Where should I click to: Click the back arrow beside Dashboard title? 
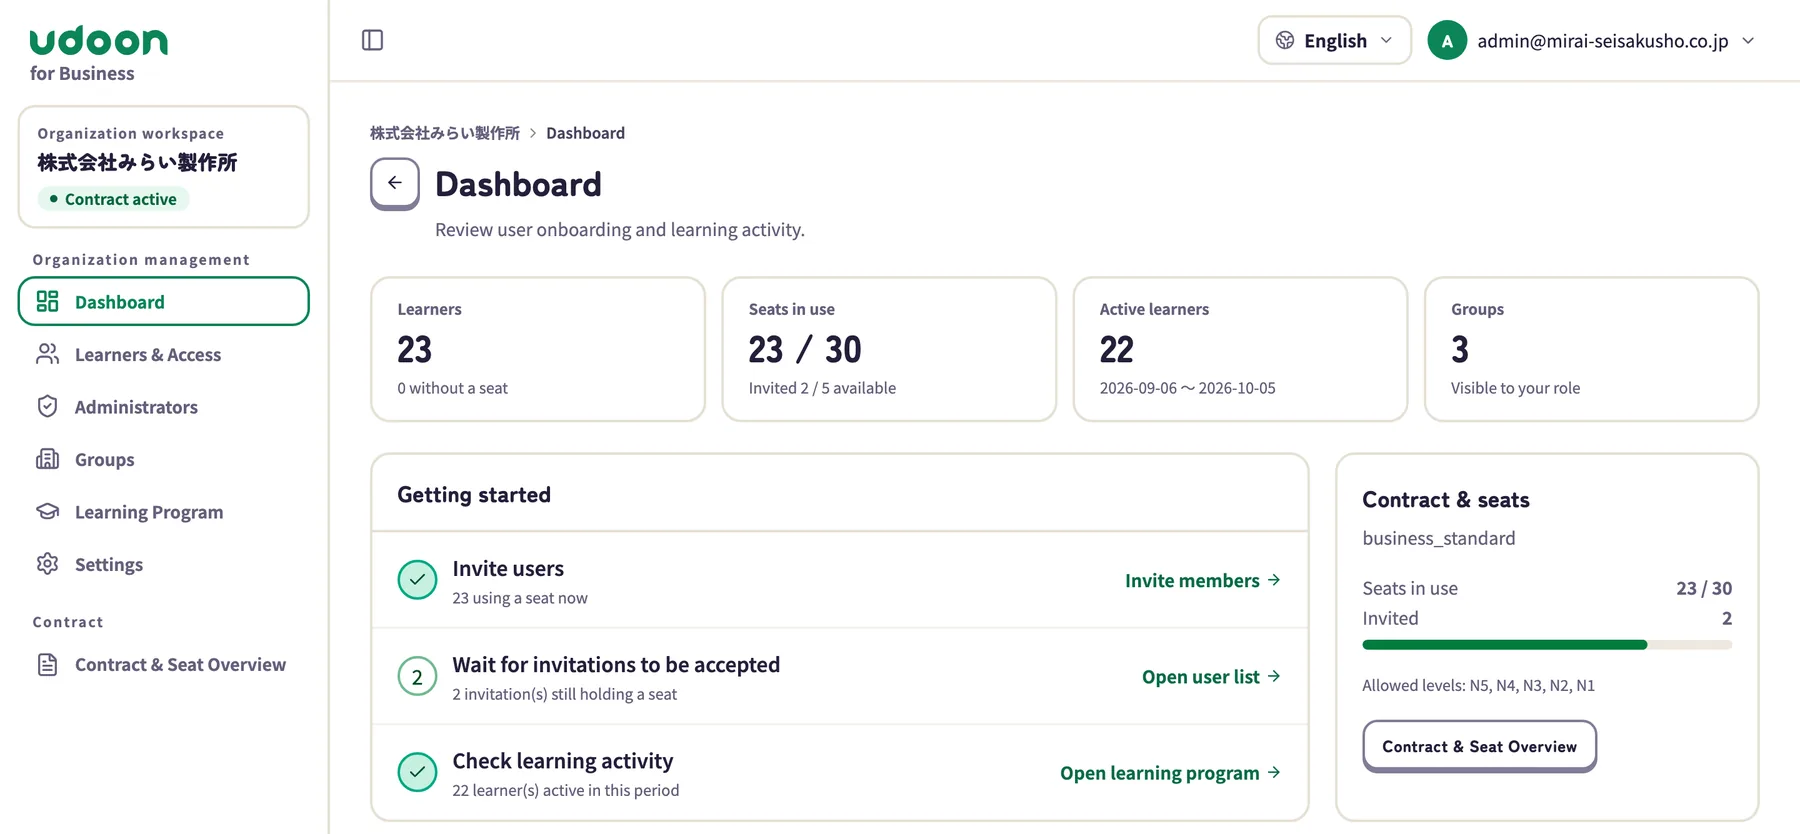(x=395, y=183)
